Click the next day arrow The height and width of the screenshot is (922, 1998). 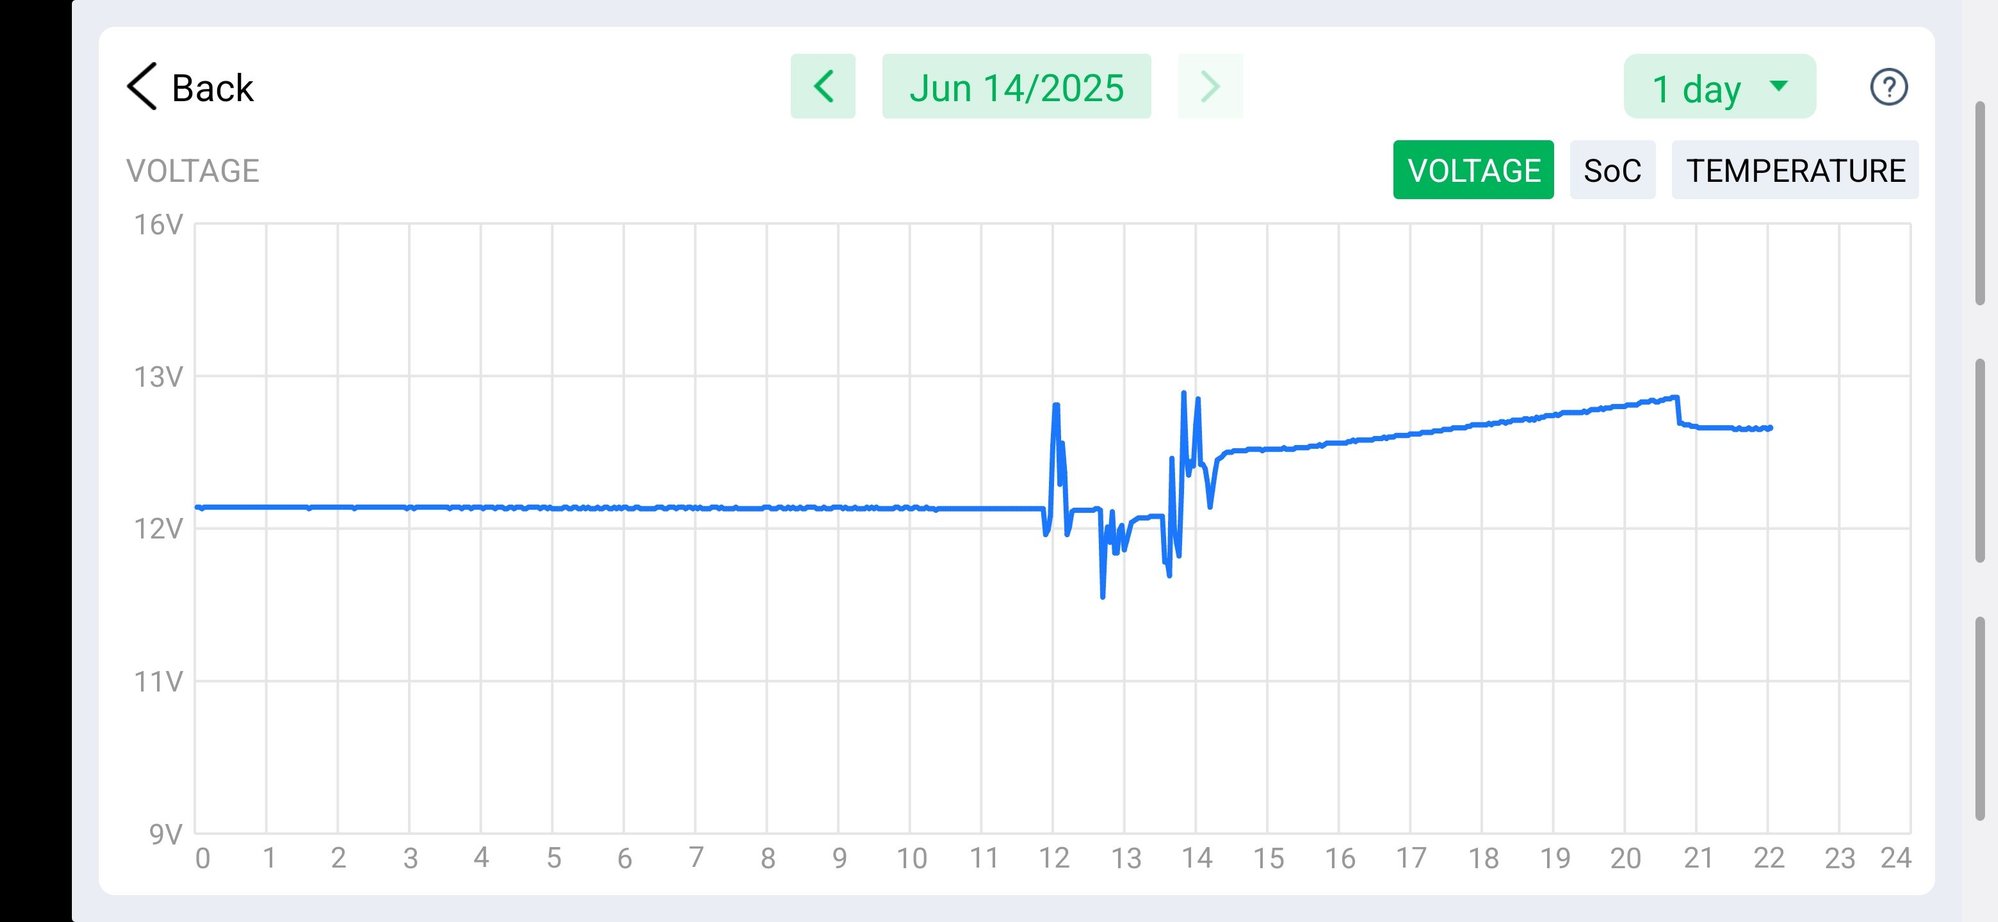[x=1210, y=87]
